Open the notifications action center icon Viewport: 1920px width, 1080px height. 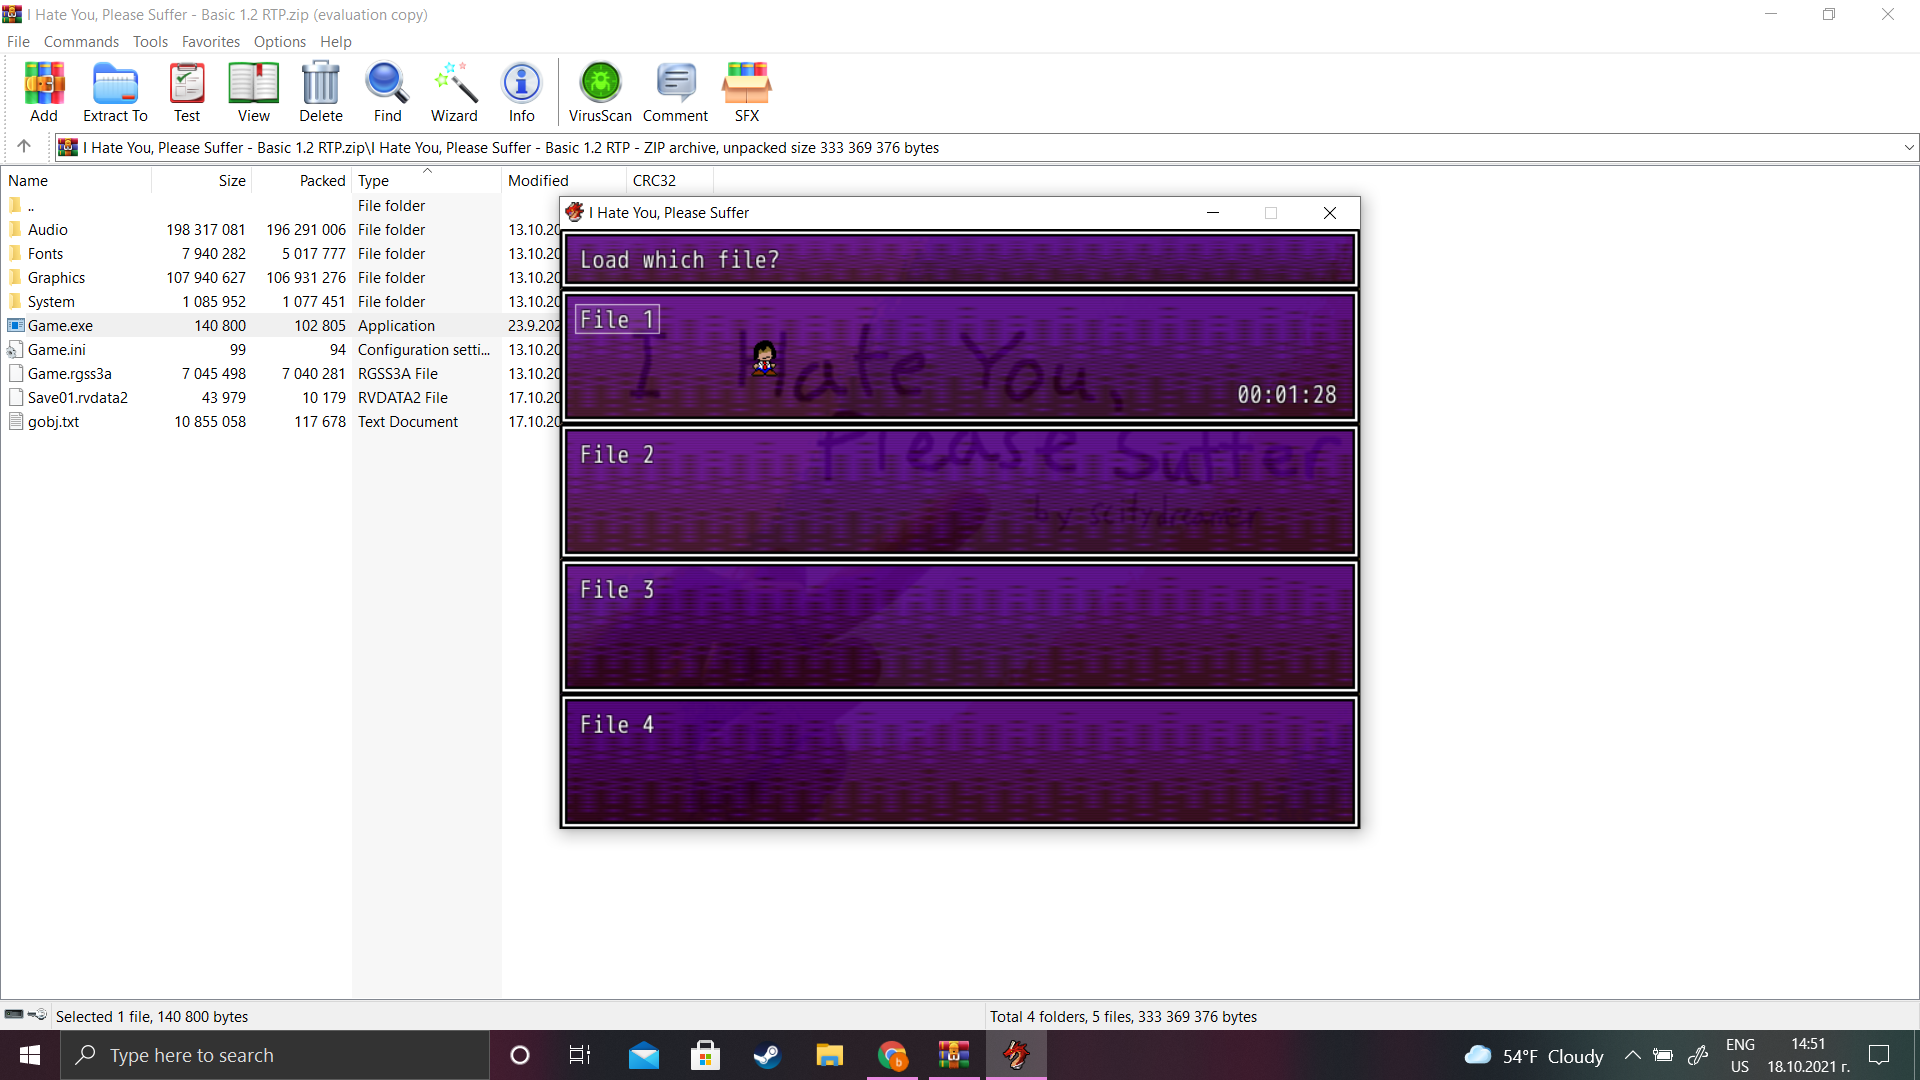[1879, 1055]
